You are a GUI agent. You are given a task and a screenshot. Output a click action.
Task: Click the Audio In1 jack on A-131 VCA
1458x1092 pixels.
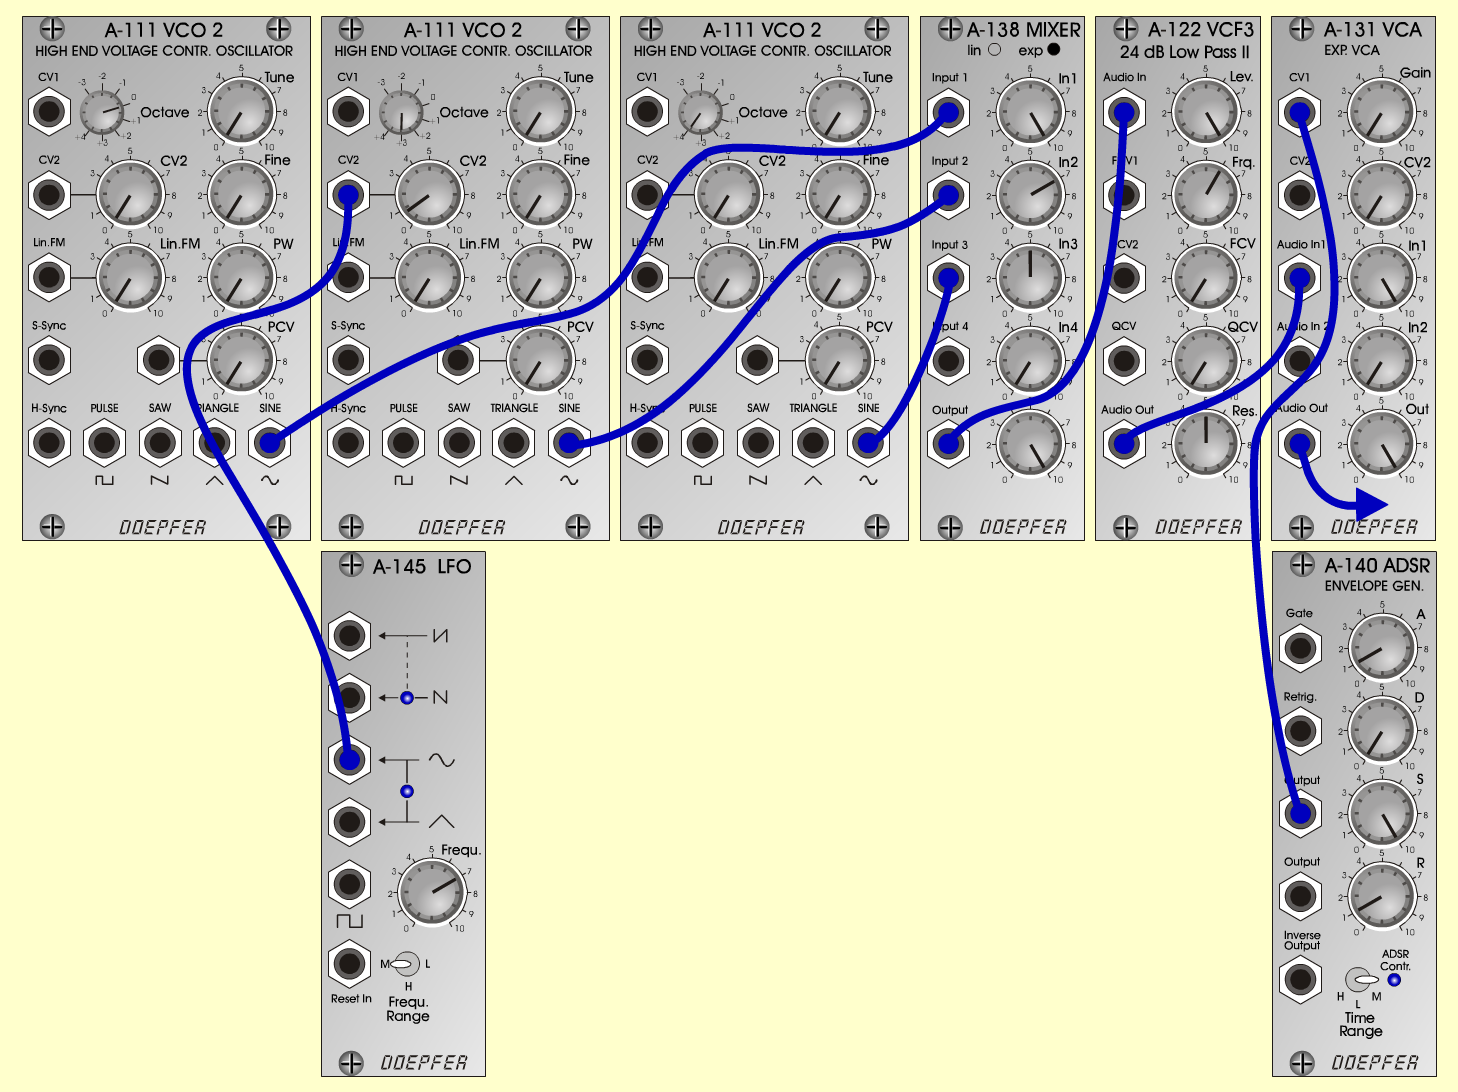(x=1299, y=278)
